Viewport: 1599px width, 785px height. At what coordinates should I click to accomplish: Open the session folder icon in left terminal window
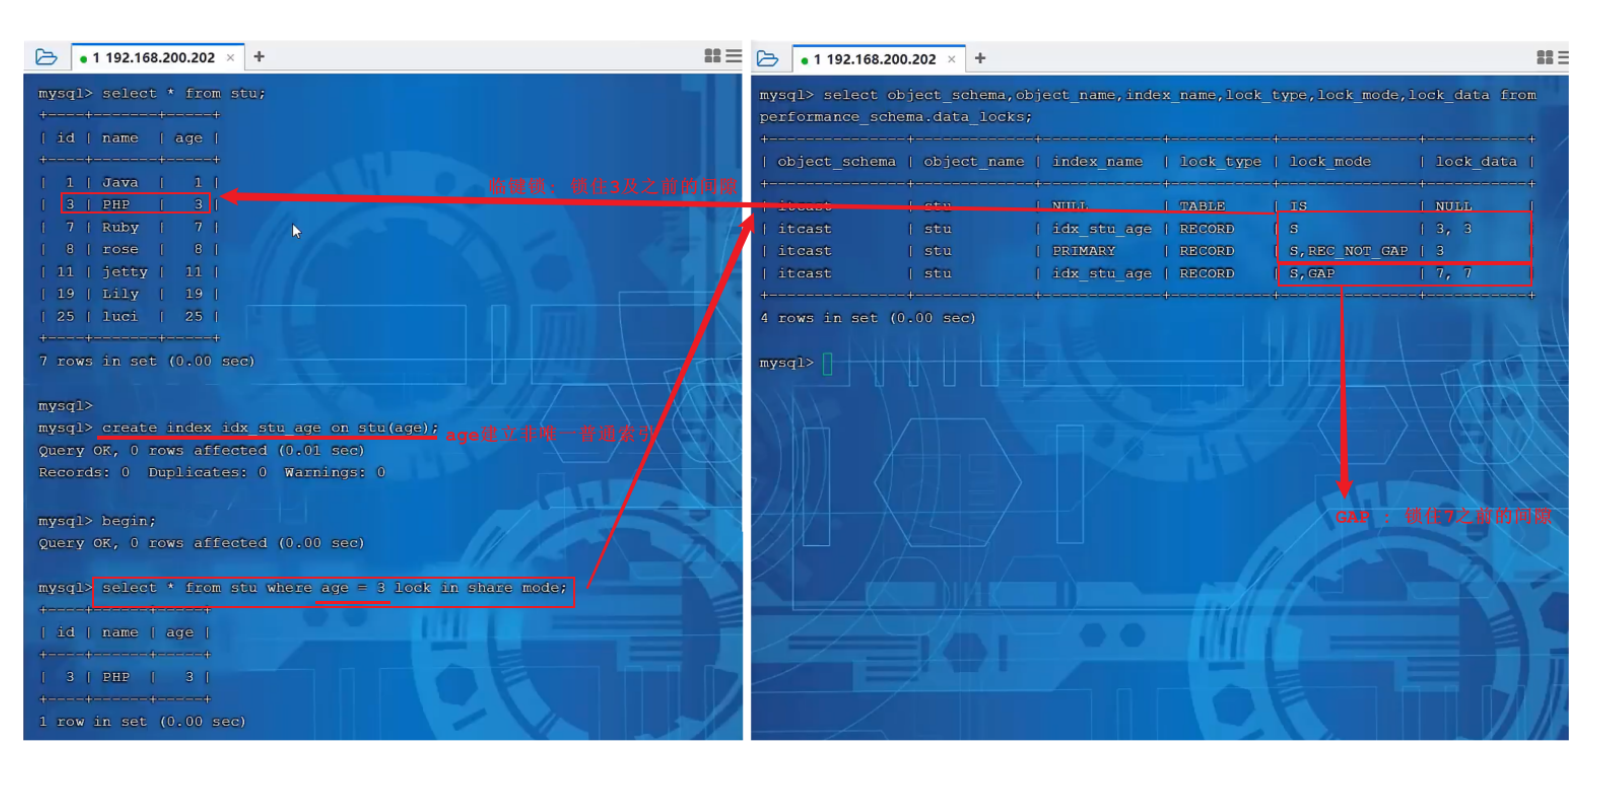click(46, 57)
